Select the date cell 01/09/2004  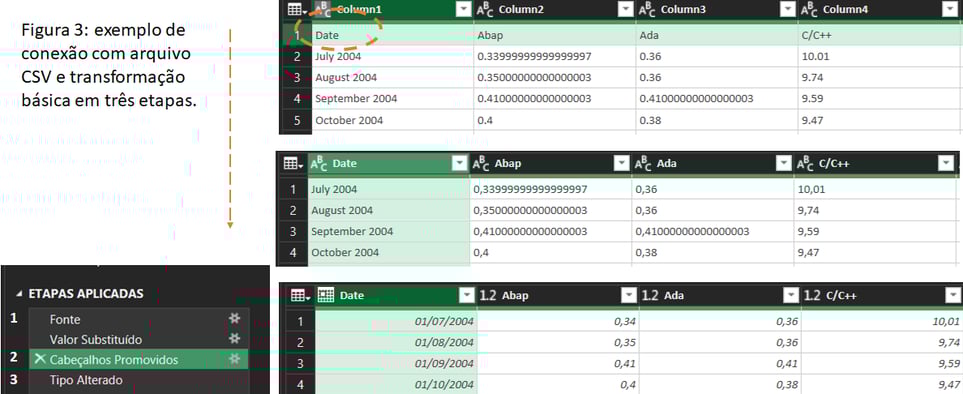(x=396, y=363)
